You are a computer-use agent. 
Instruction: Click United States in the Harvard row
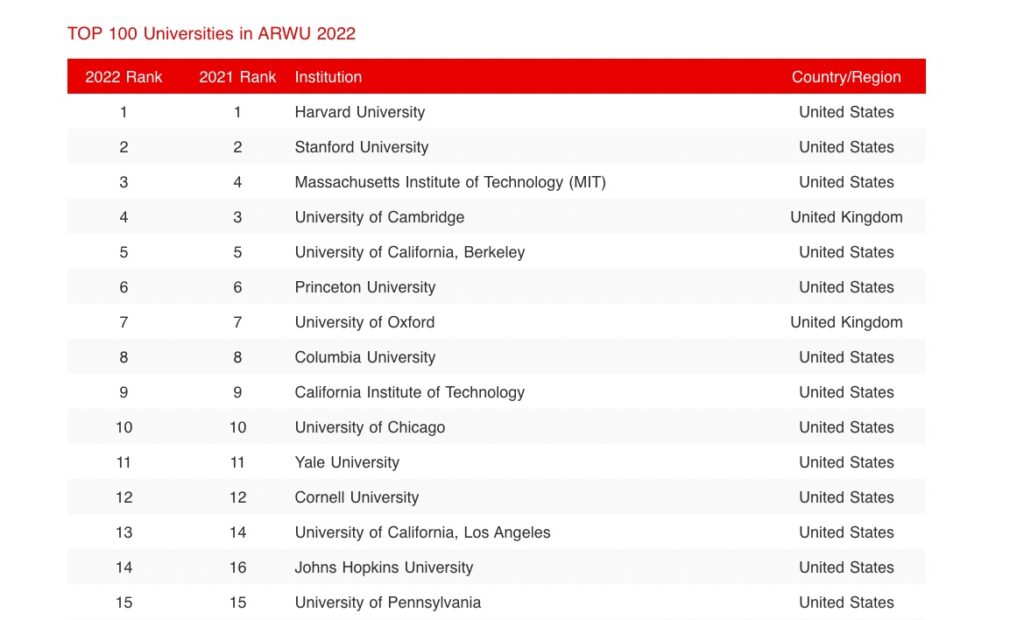(x=846, y=112)
